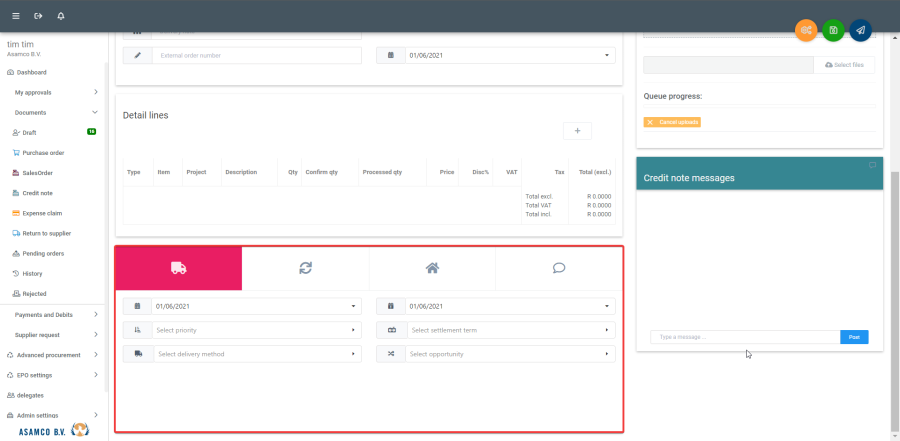Image resolution: width=900 pixels, height=441 pixels.
Task: Open the Select settlement term dropdown
Action: tap(508, 330)
